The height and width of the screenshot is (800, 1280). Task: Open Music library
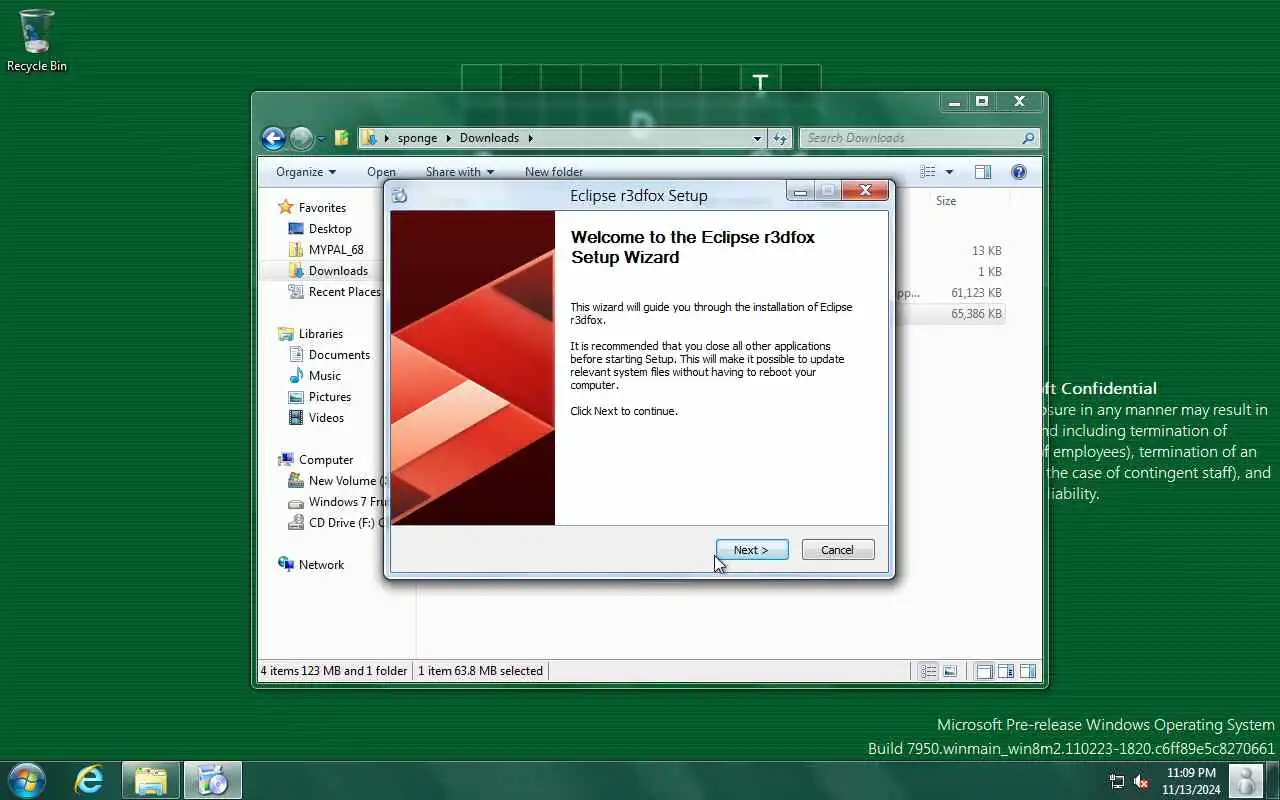point(315,375)
